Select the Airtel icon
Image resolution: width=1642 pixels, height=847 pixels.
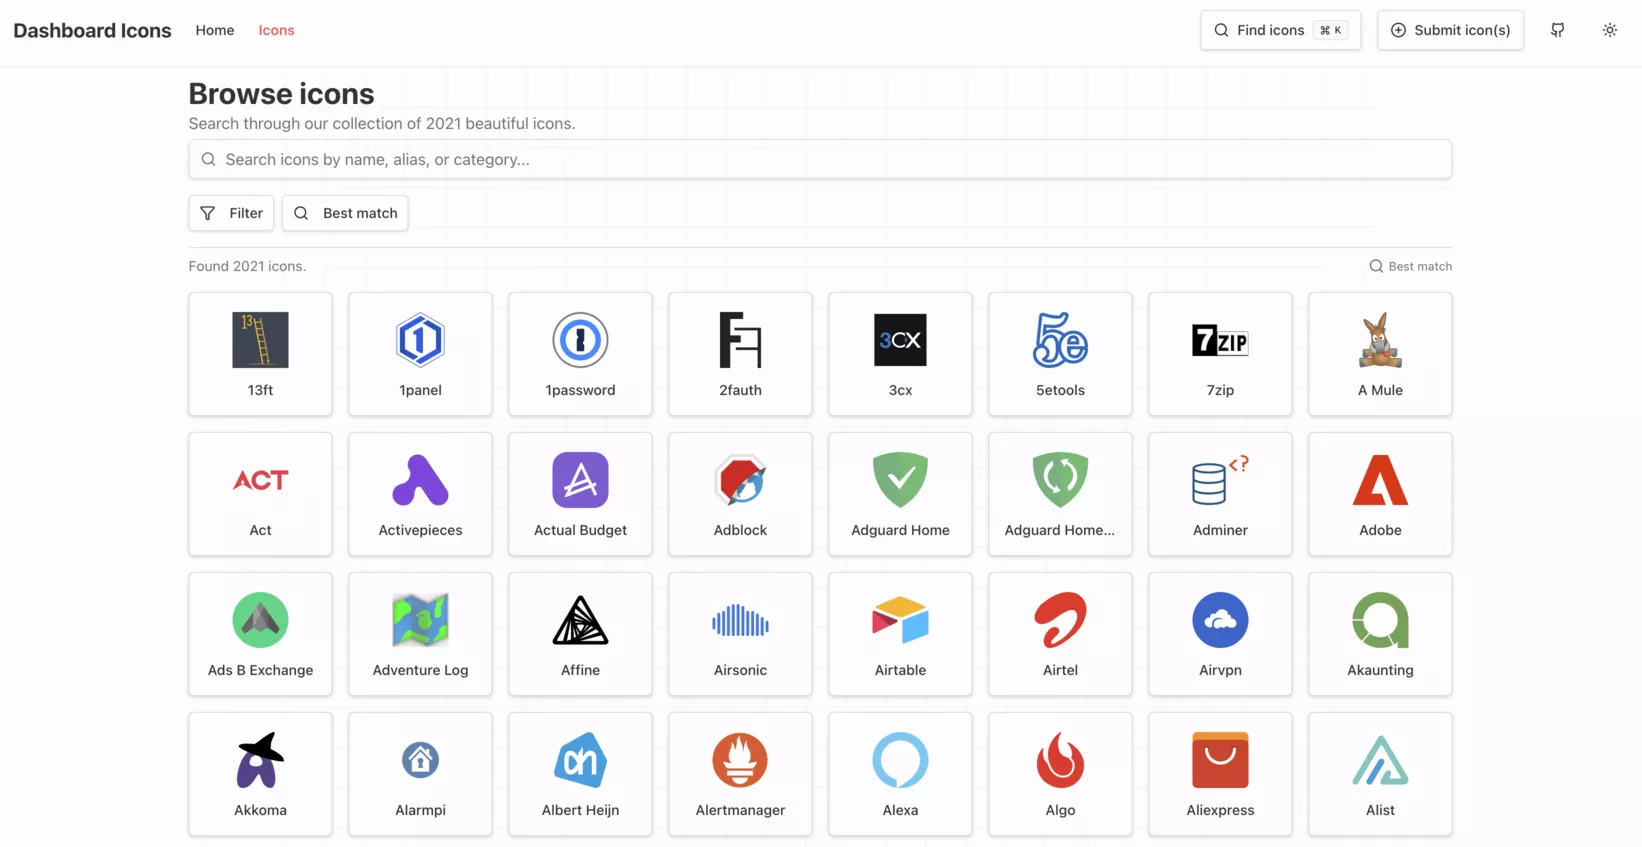click(x=1060, y=634)
